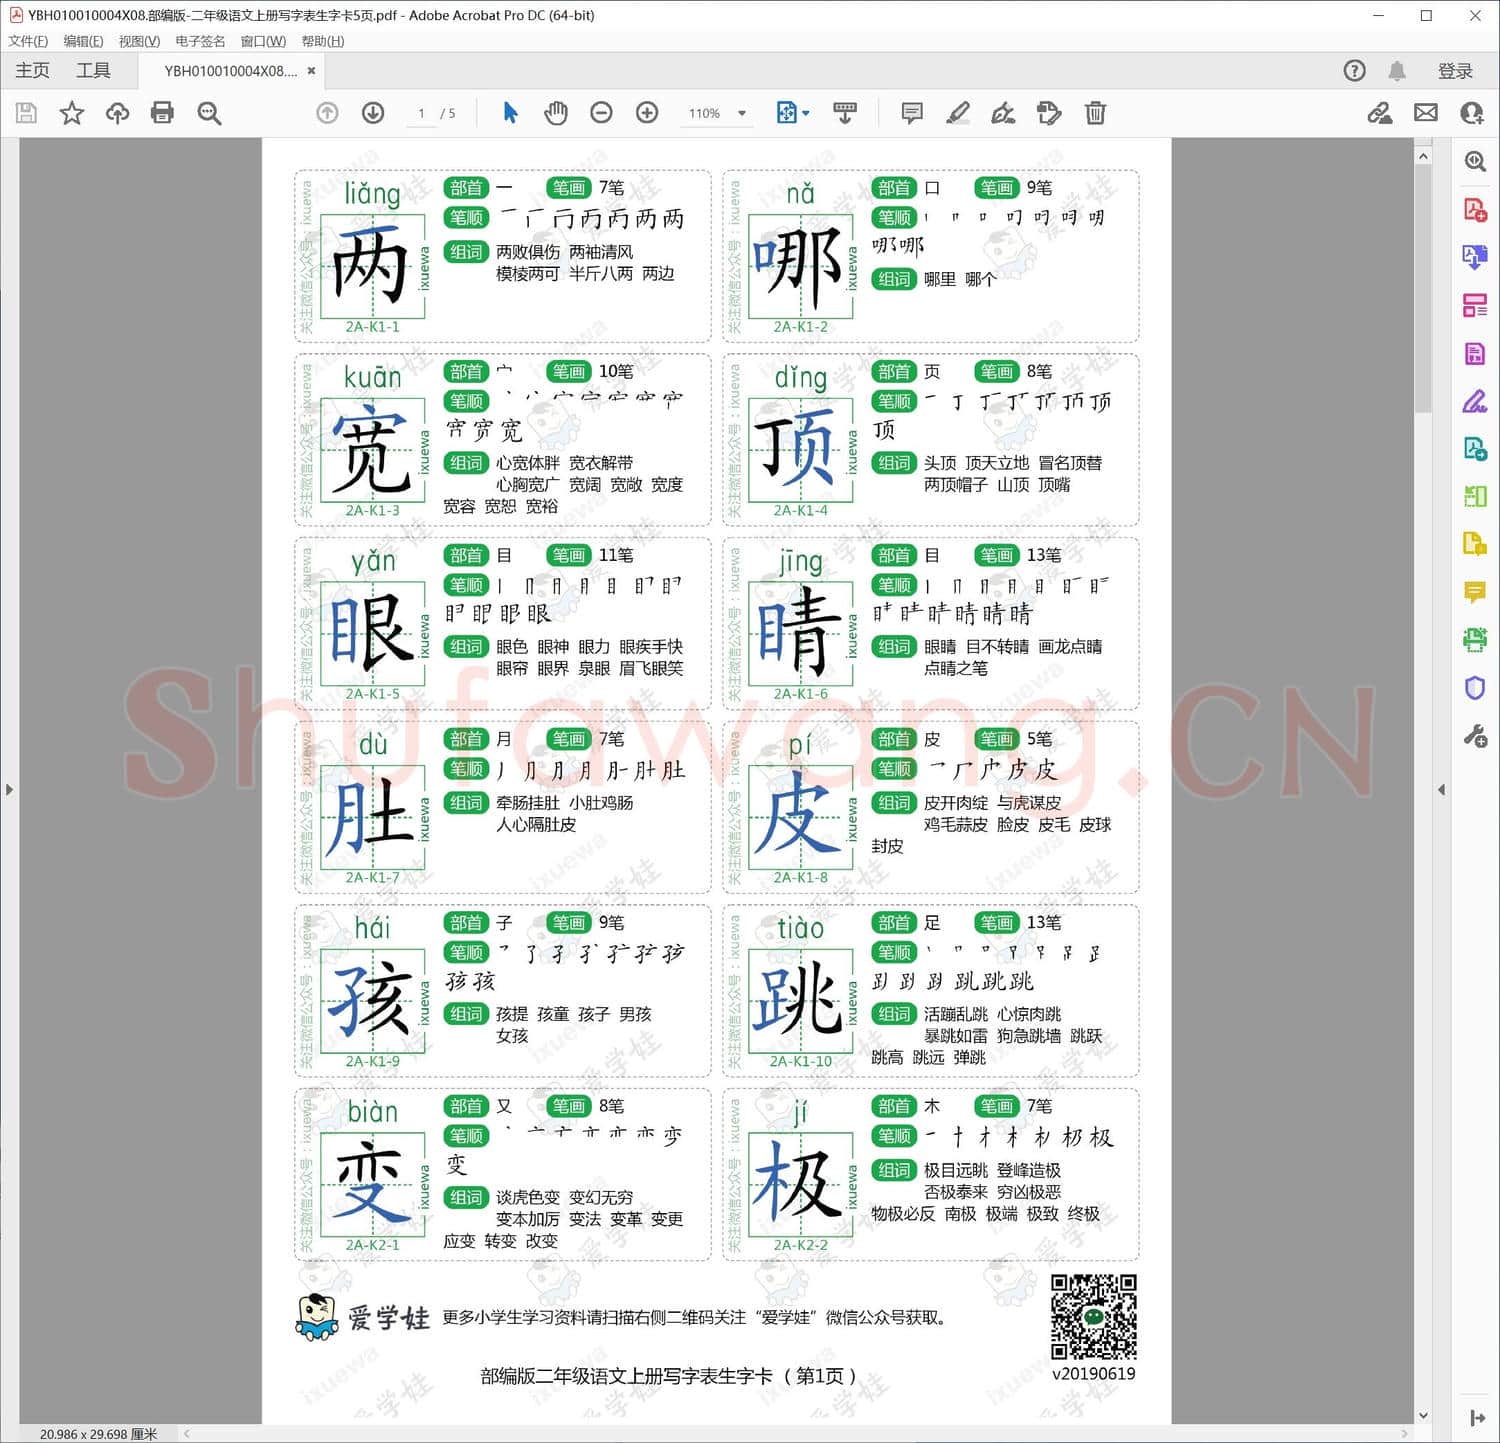Open Create PDF tool in sidebar
Screen dimensions: 1500x1443
coord(1475,209)
